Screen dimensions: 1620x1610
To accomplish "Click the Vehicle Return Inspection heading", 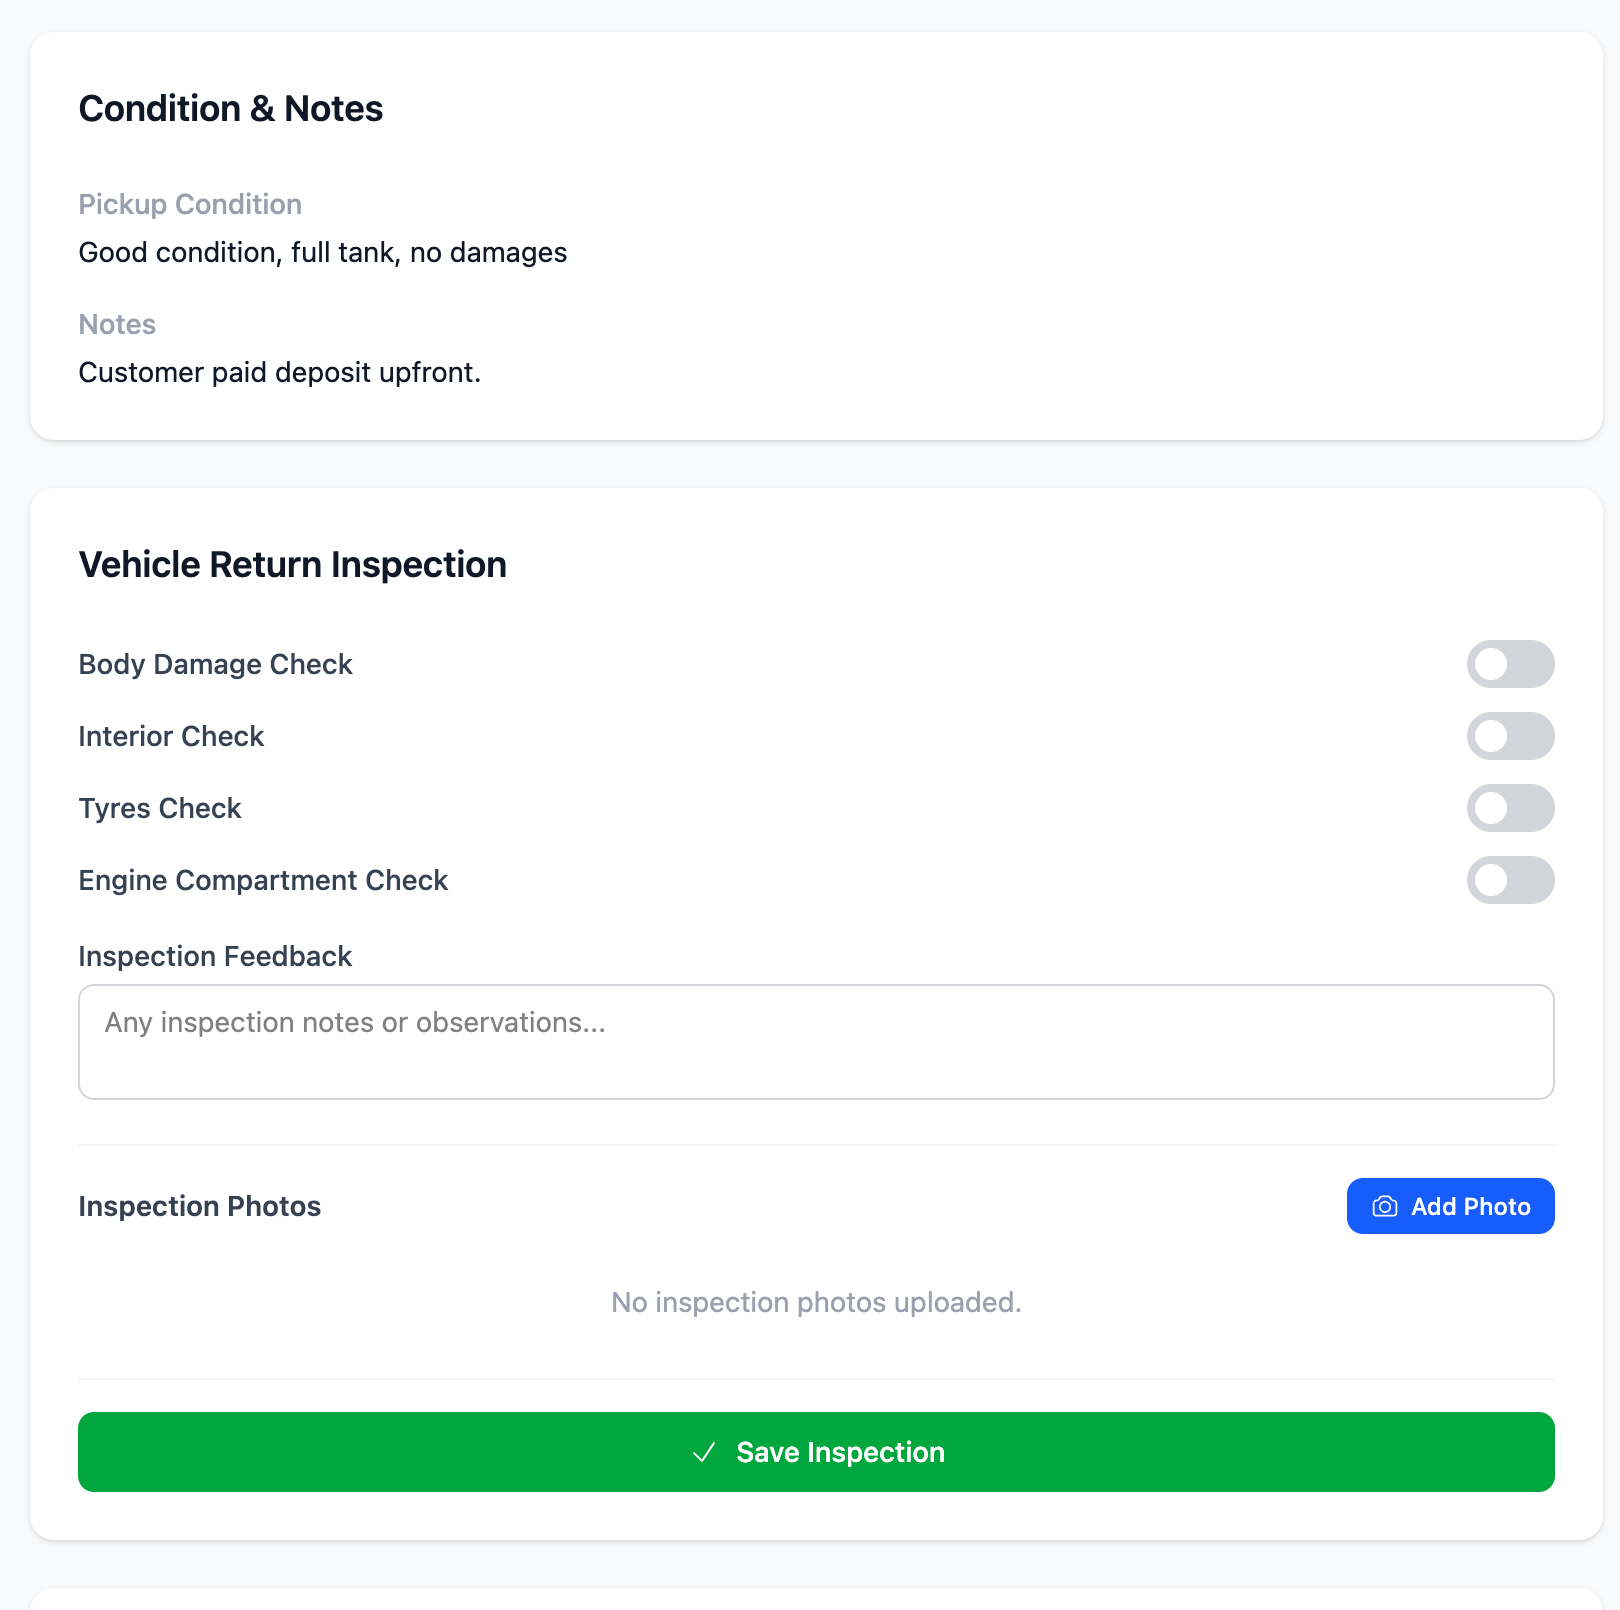I will pyautogui.click(x=293, y=564).
